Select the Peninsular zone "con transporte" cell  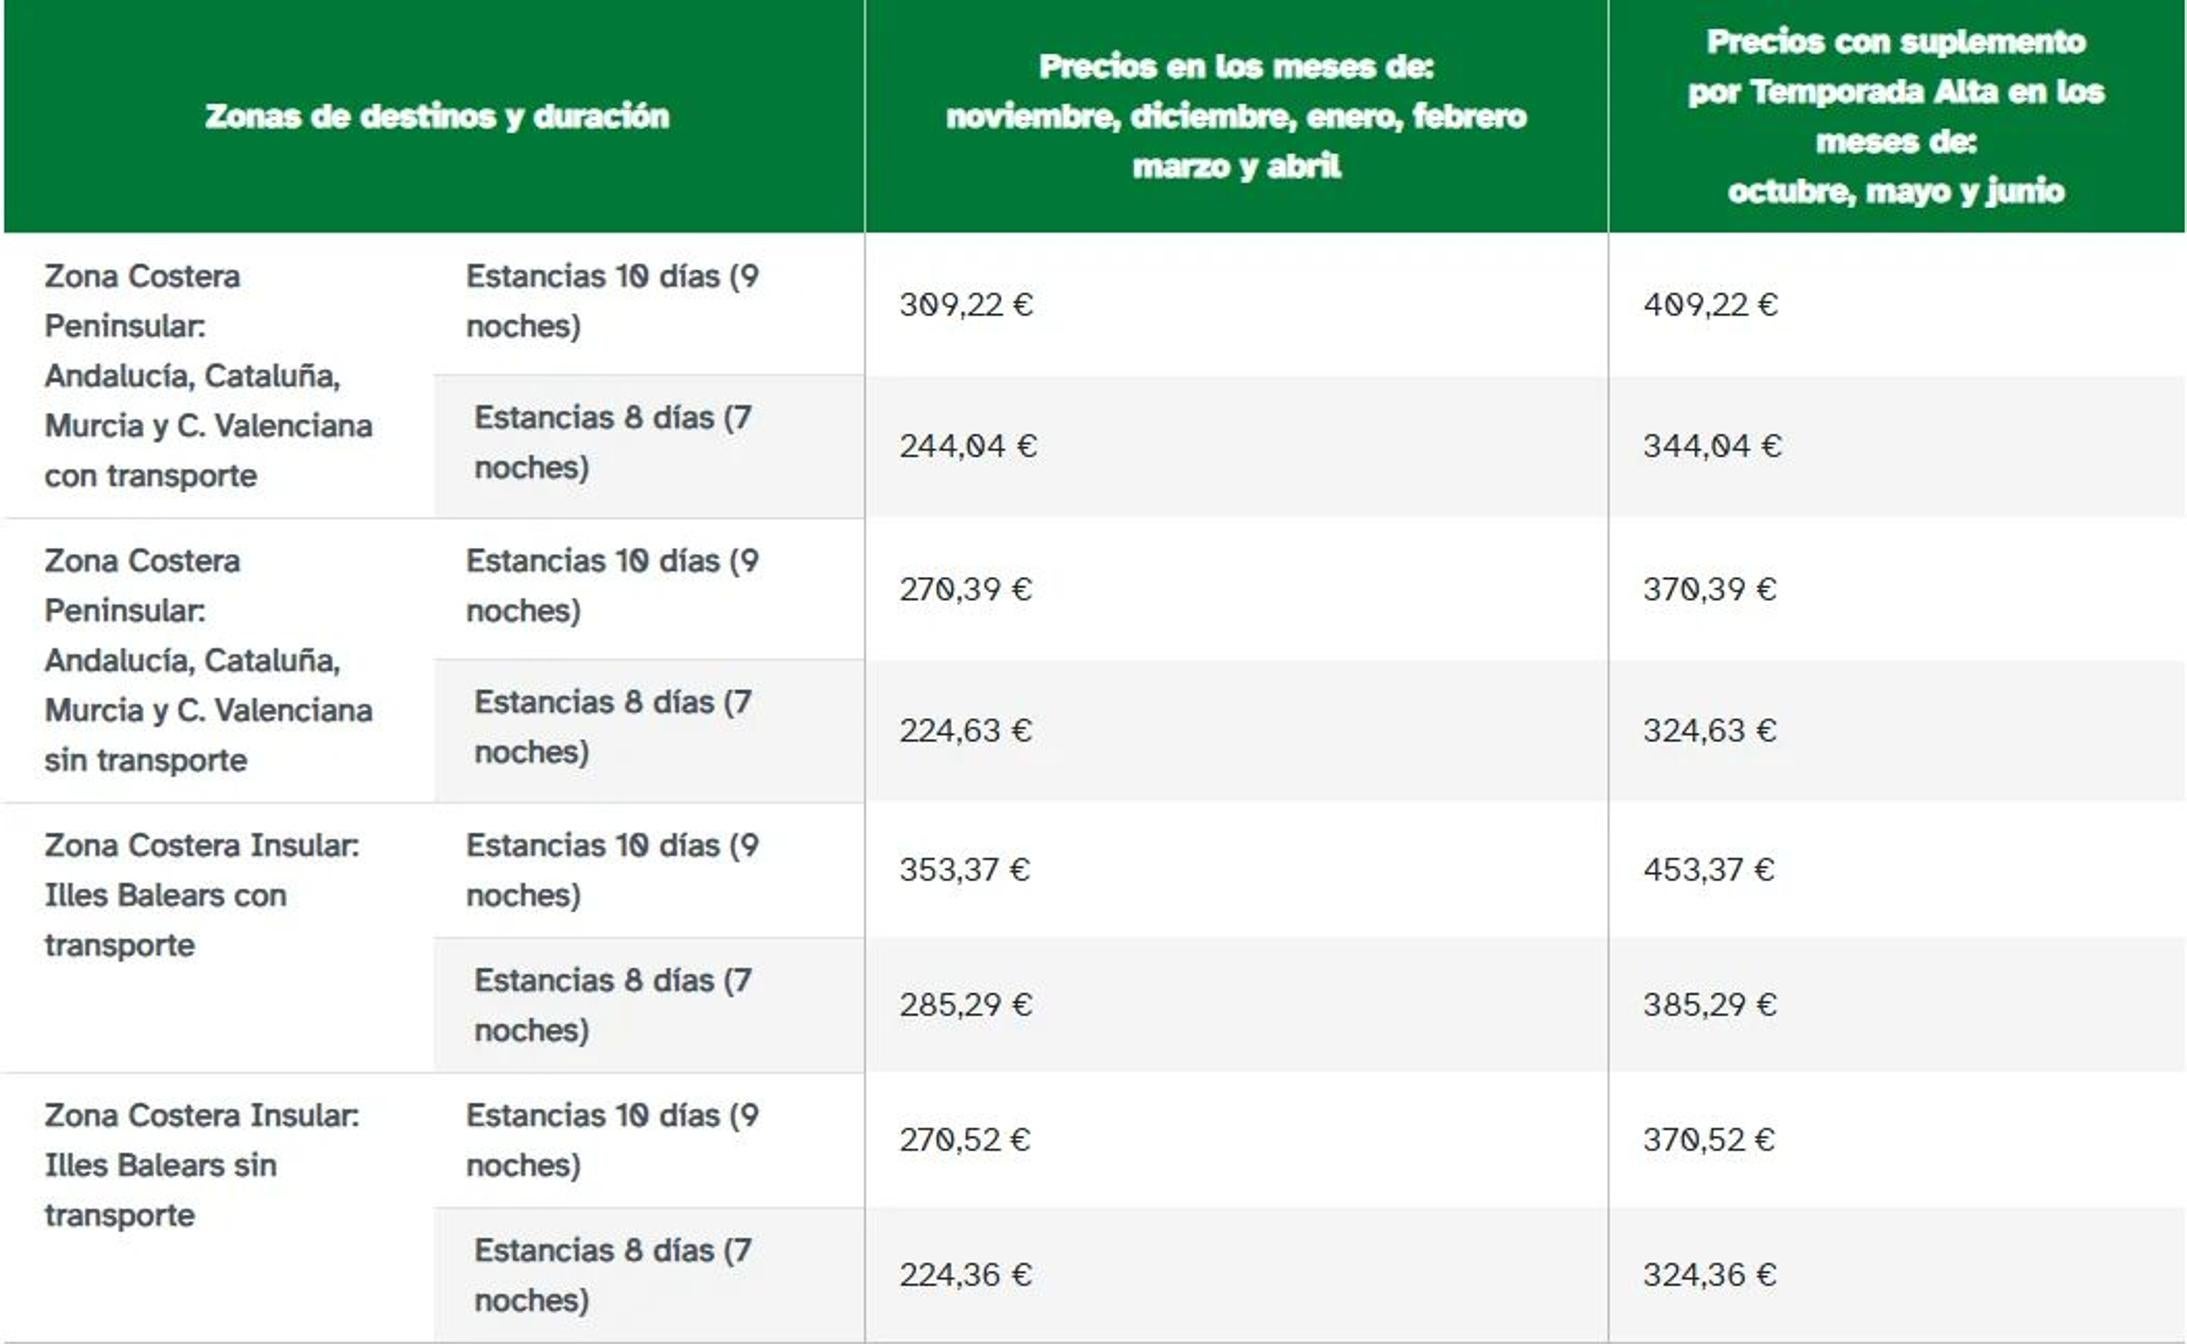point(208,376)
